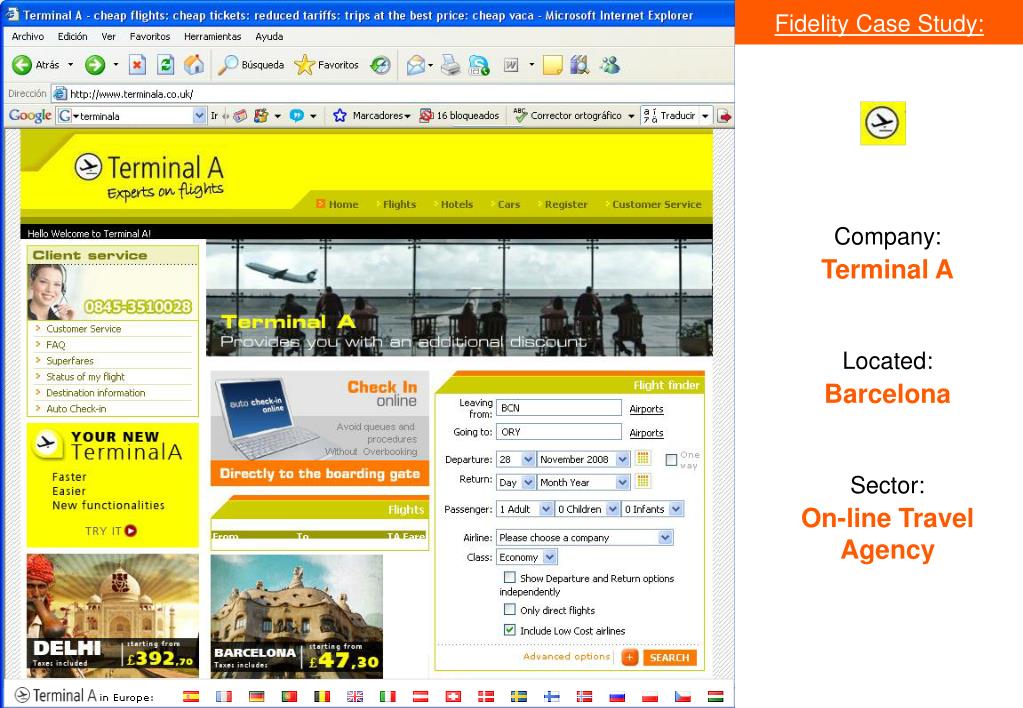
Task: Click the address bar URL field
Action: [x=391, y=94]
